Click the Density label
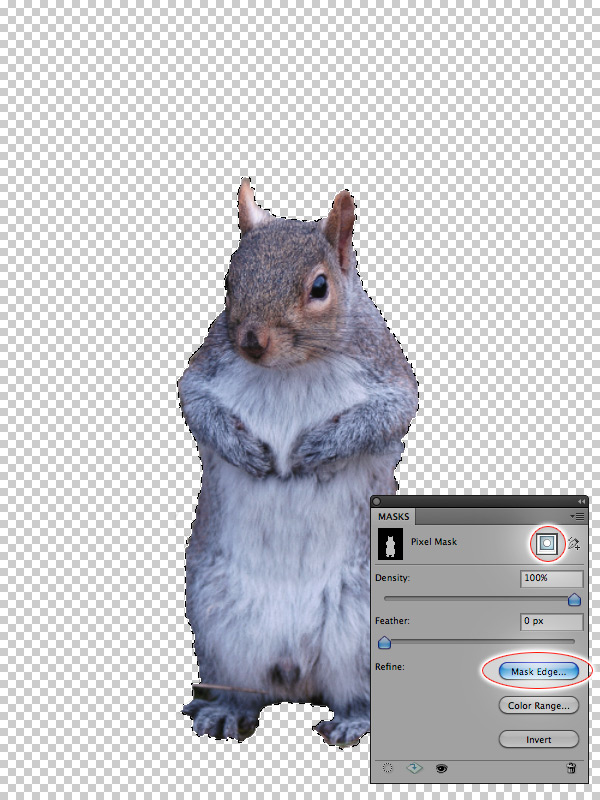The image size is (600, 800). click(392, 578)
